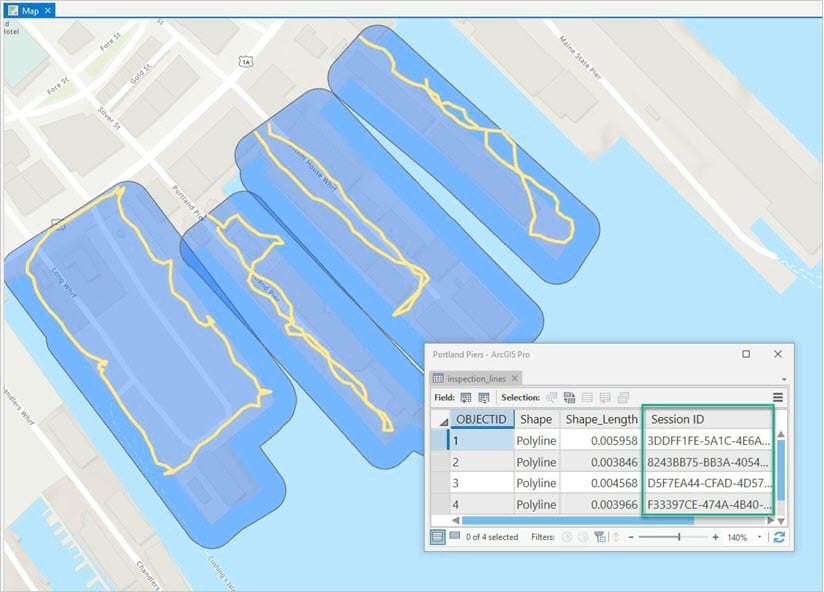Refresh the attribute table with the refresh icon

pyautogui.click(x=779, y=537)
